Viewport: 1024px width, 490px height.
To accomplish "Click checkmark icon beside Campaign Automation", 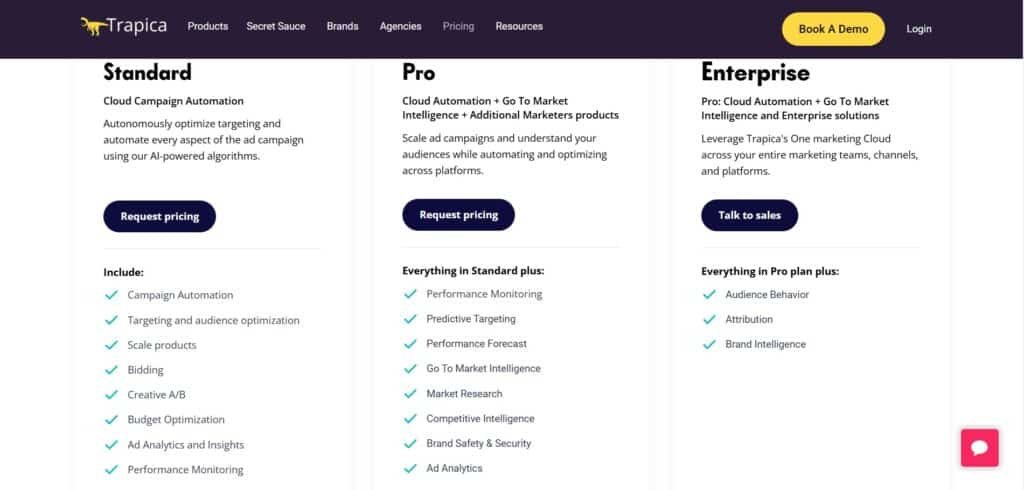I will (x=111, y=295).
